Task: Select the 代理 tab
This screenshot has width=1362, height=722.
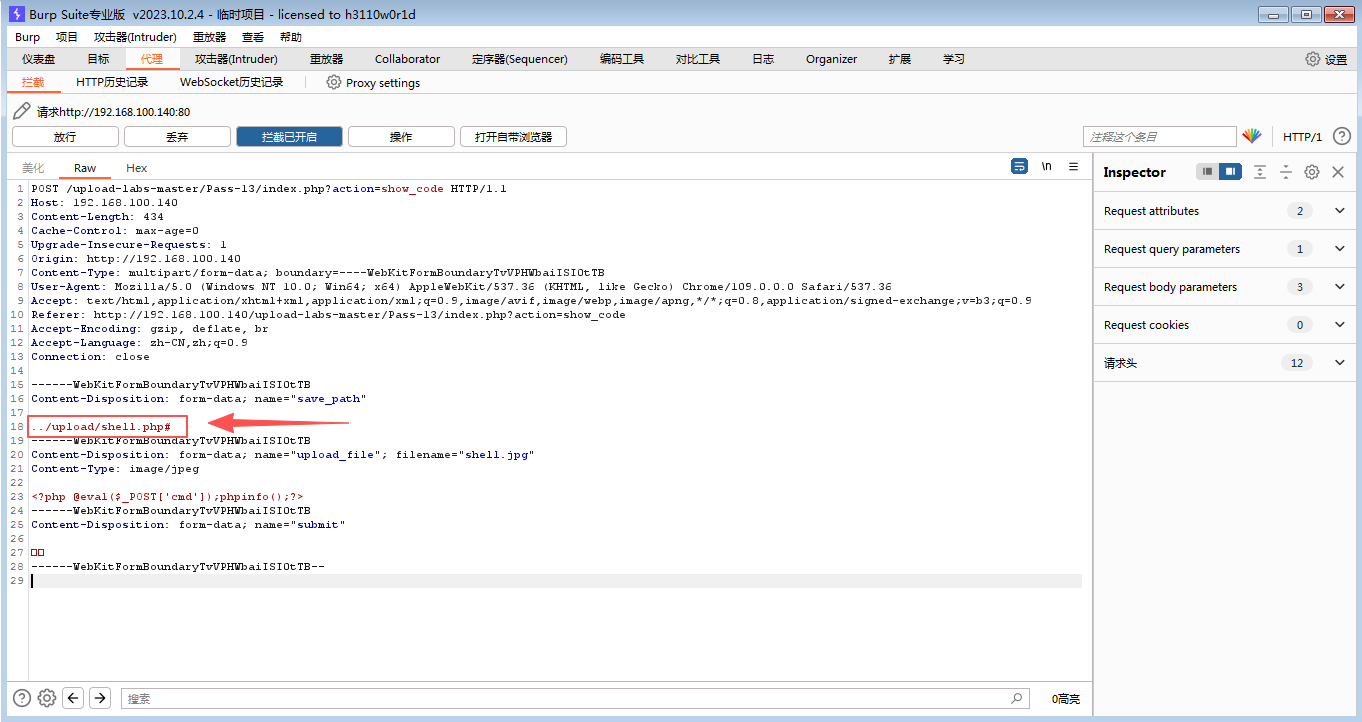Action: 152,59
